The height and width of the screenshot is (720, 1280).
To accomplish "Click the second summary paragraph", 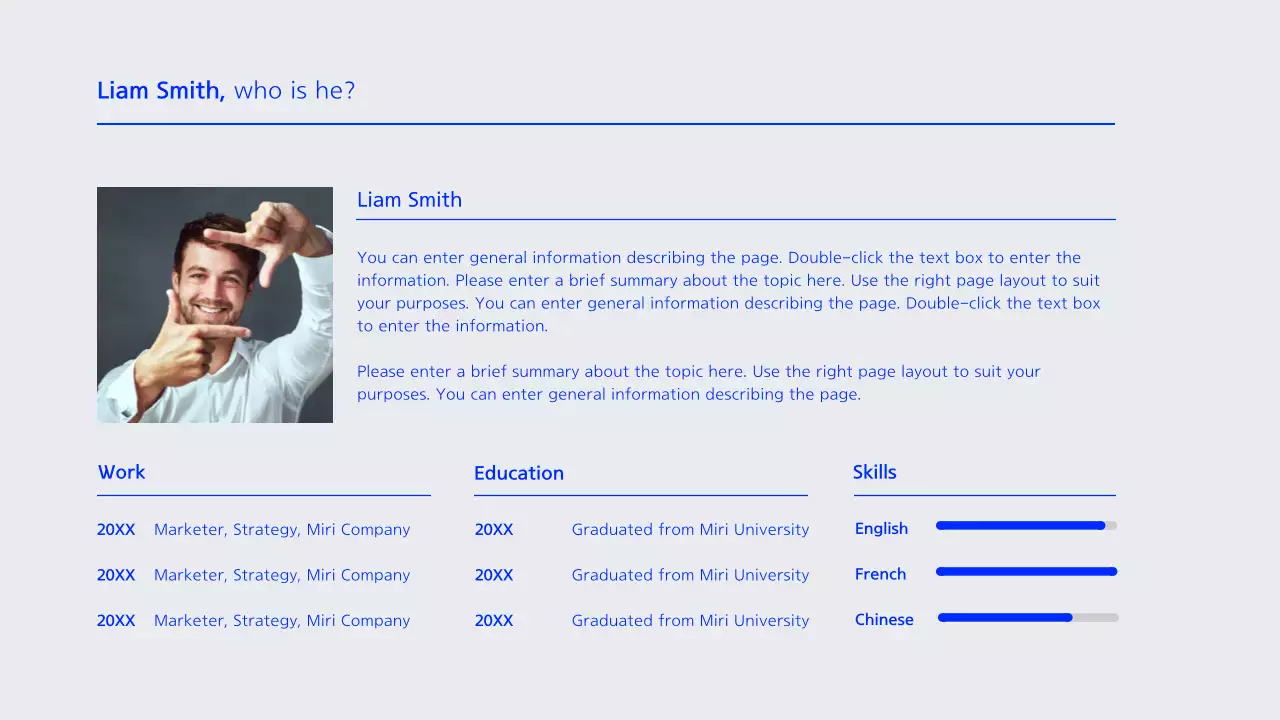I will click(698, 382).
